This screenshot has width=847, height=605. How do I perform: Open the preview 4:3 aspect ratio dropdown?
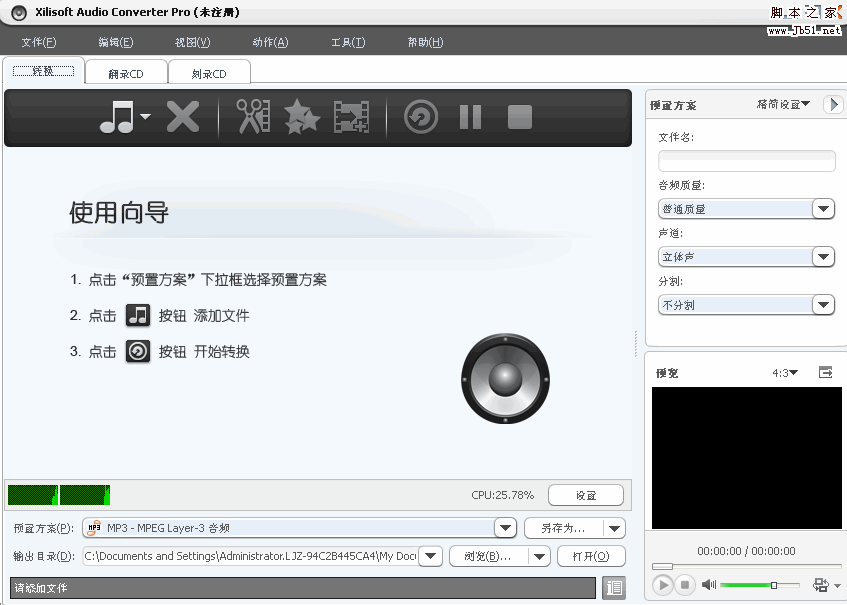785,373
